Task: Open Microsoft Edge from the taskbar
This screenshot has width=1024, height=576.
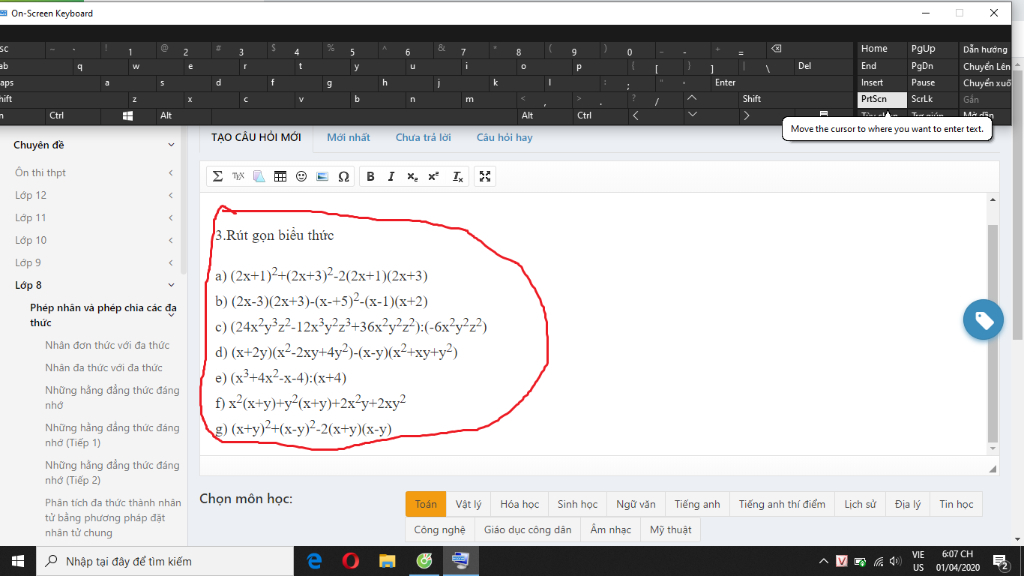Action: 314,561
